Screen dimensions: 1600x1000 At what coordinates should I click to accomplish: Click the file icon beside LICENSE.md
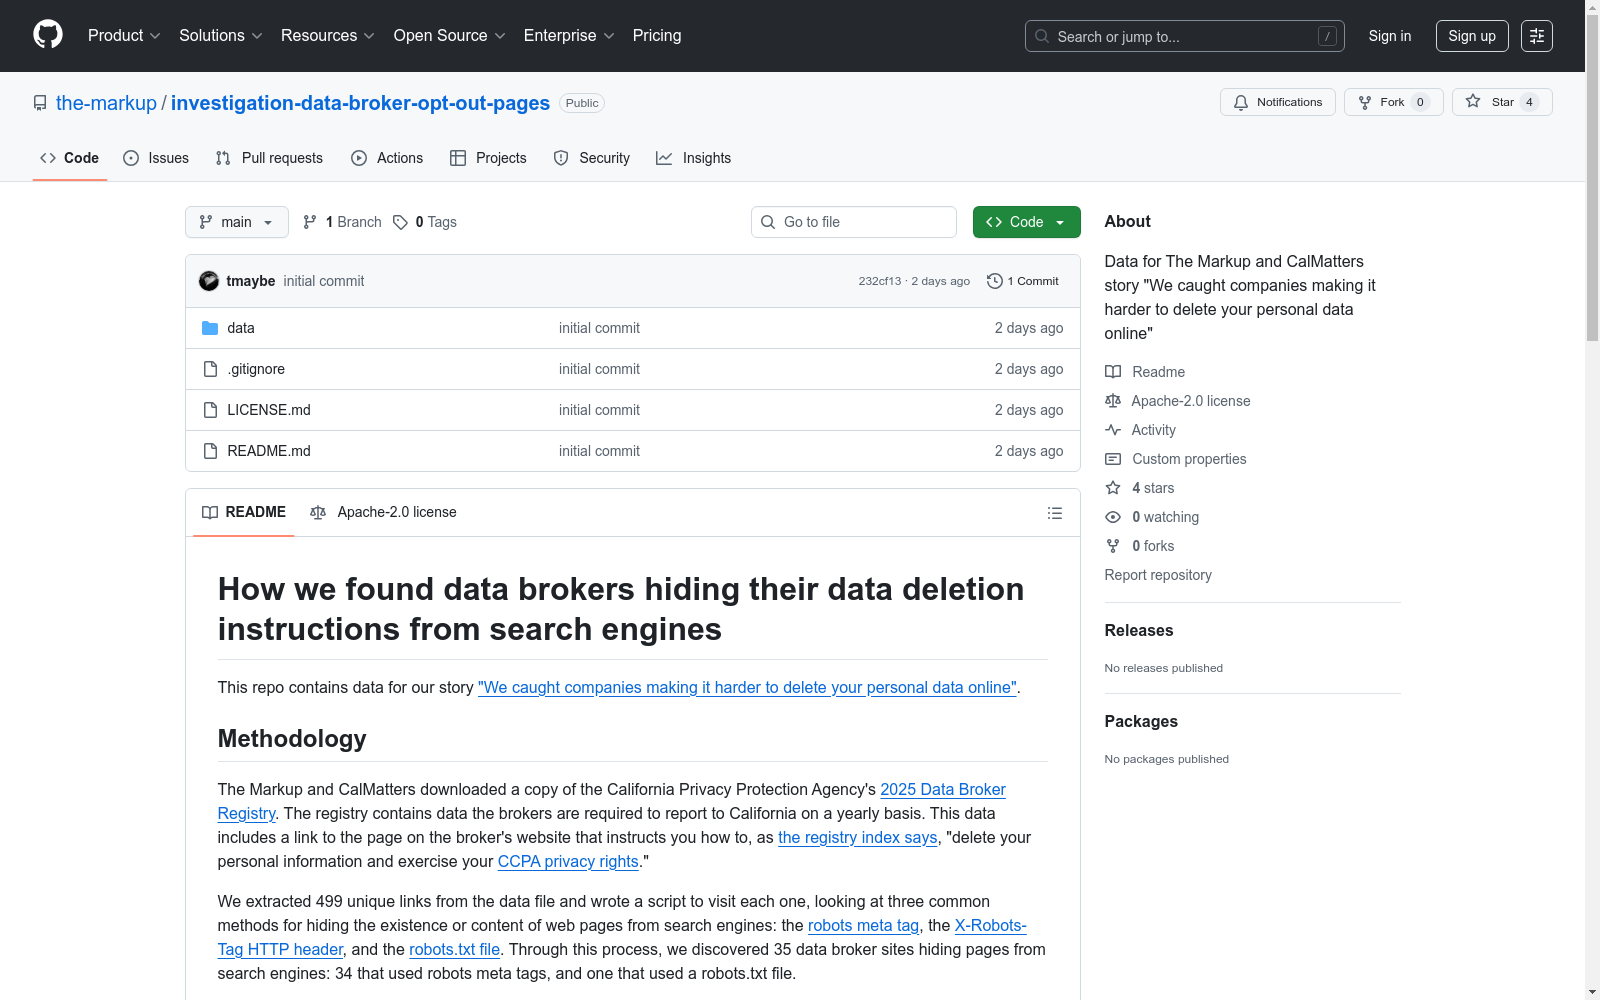coord(210,410)
